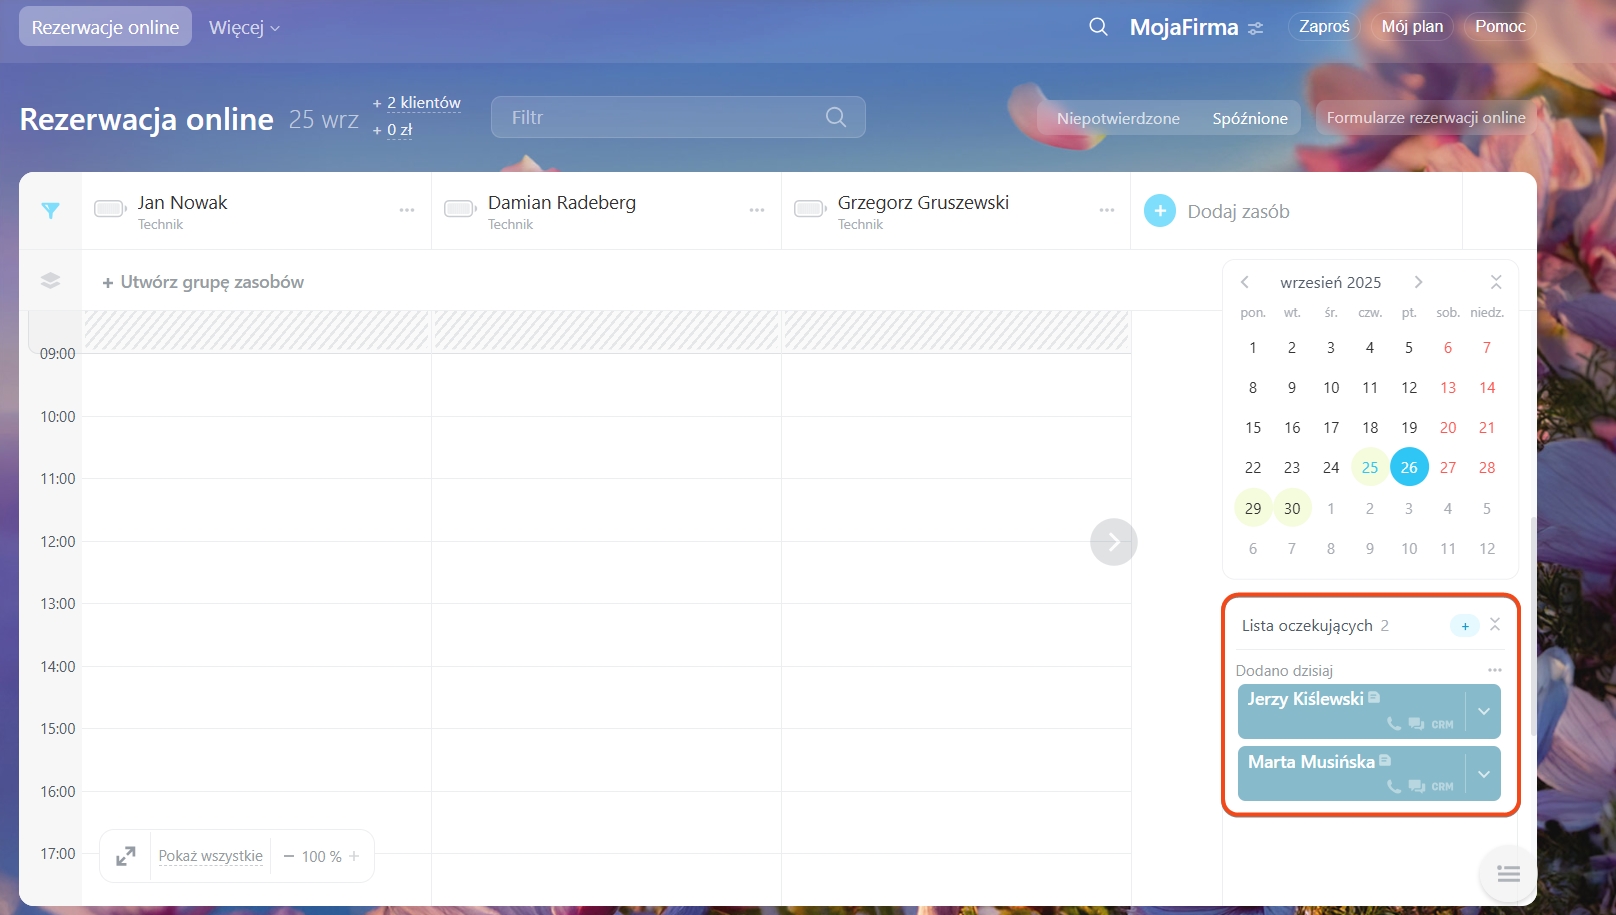Click chat icon on Marta Musińska card
This screenshot has width=1616, height=915.
click(x=1416, y=786)
